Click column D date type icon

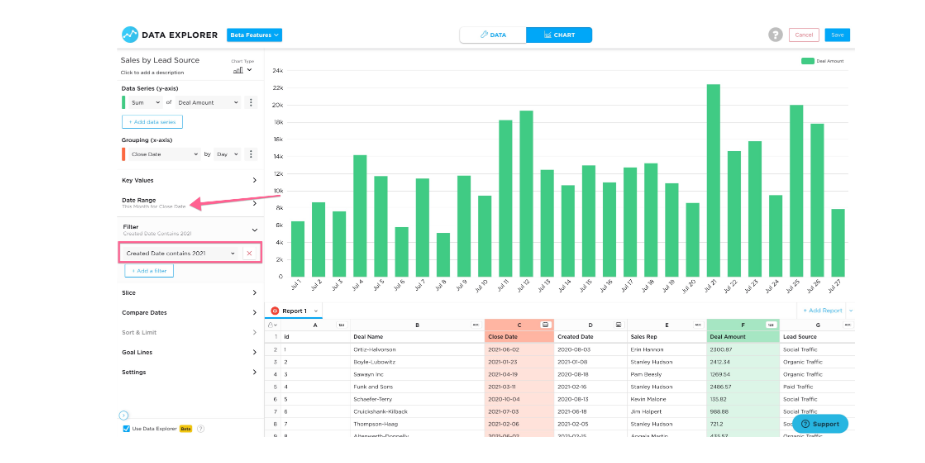[x=618, y=324]
